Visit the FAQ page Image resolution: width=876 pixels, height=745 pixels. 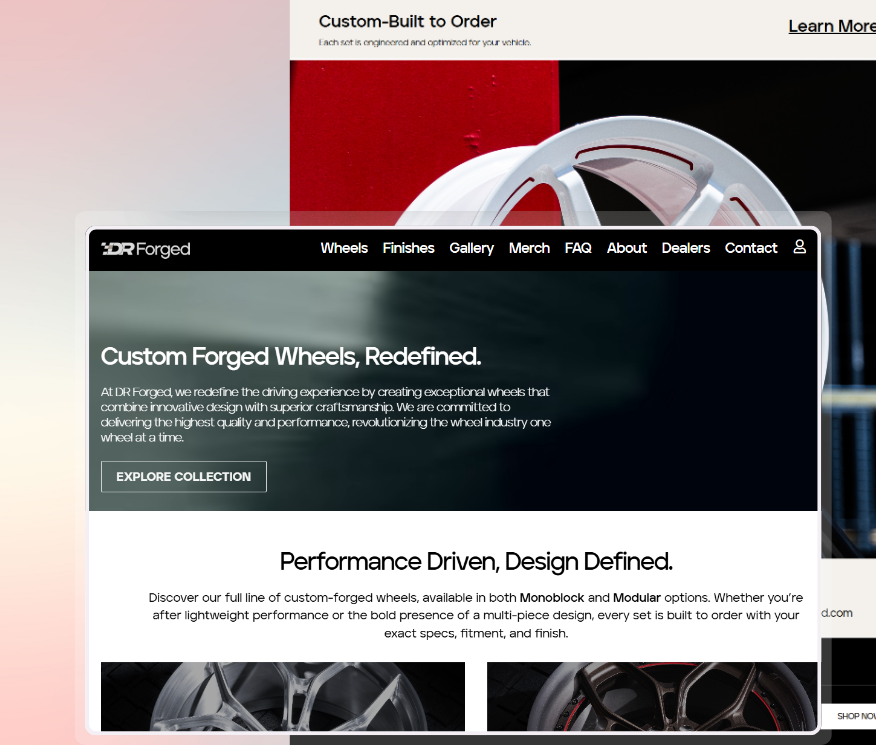[578, 248]
